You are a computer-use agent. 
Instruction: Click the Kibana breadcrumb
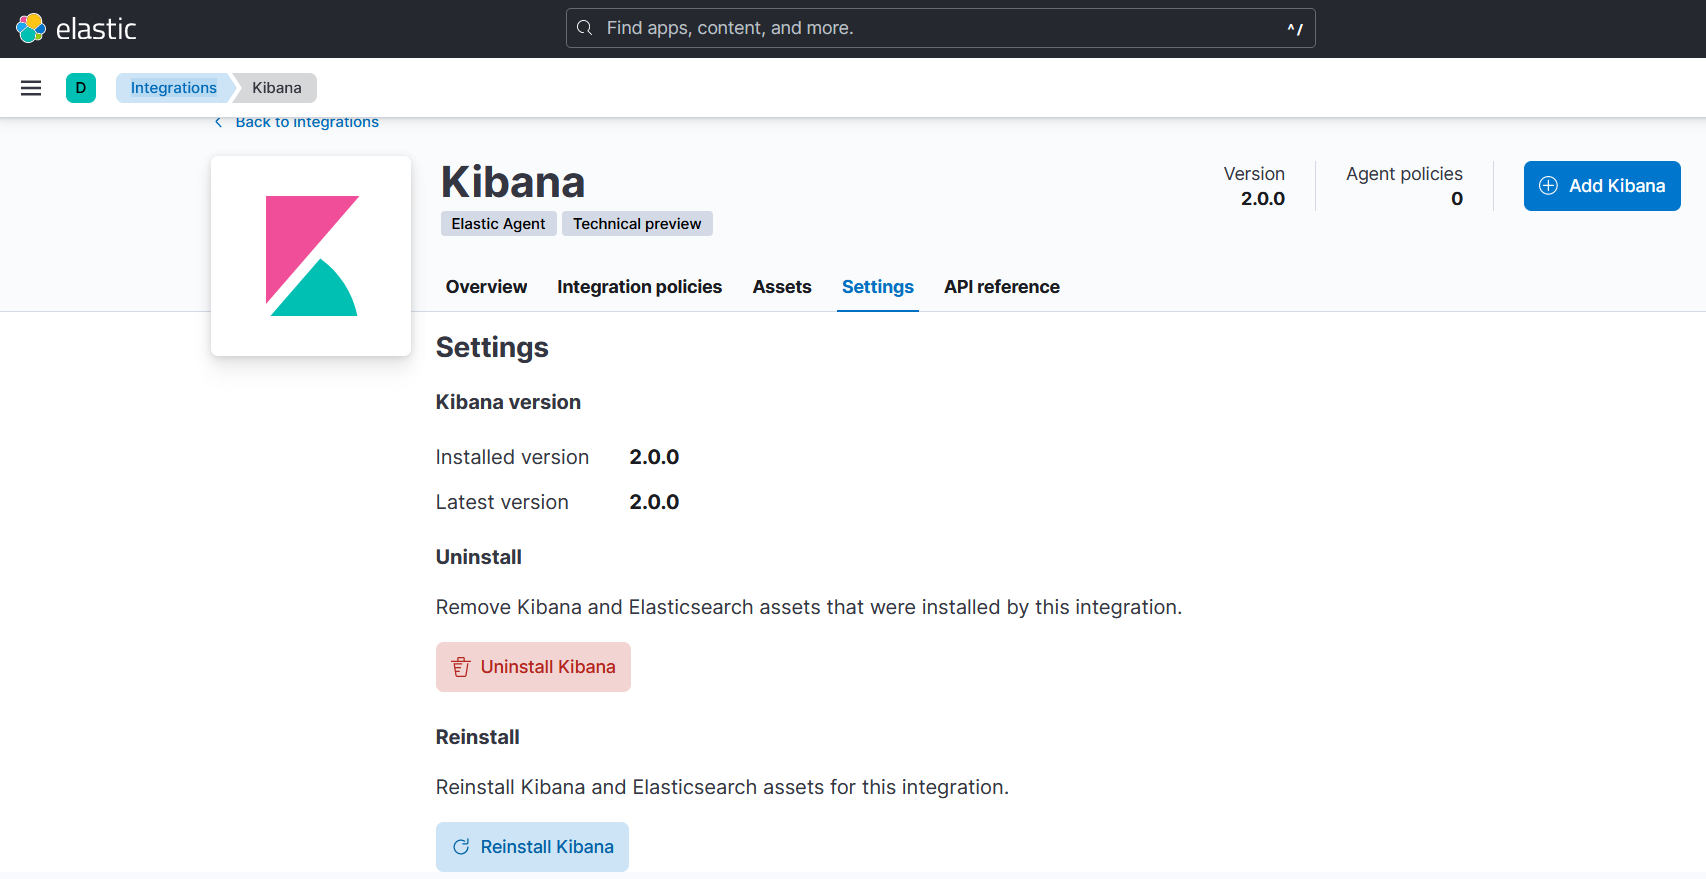click(277, 88)
